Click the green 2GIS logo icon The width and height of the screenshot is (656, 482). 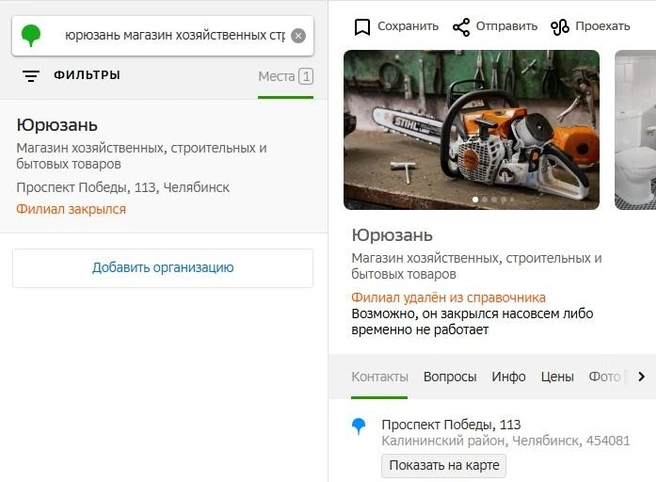coord(32,36)
